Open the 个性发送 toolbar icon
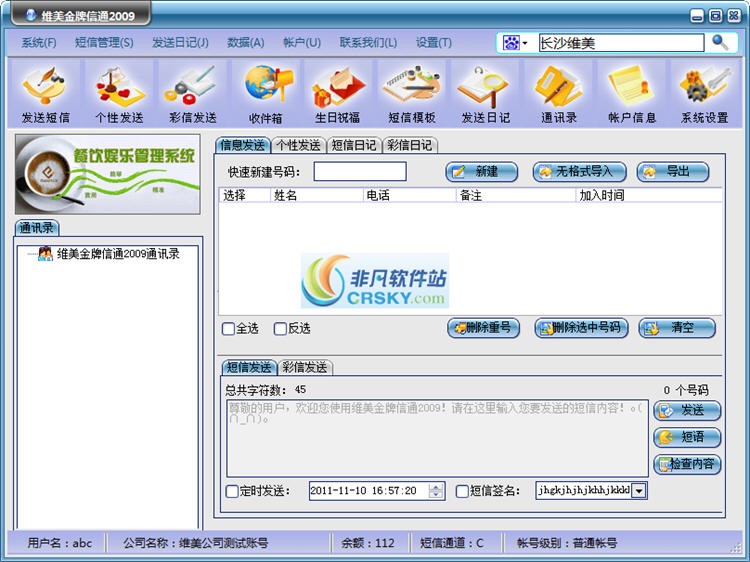Viewport: 750px width, 562px height. pos(119,94)
